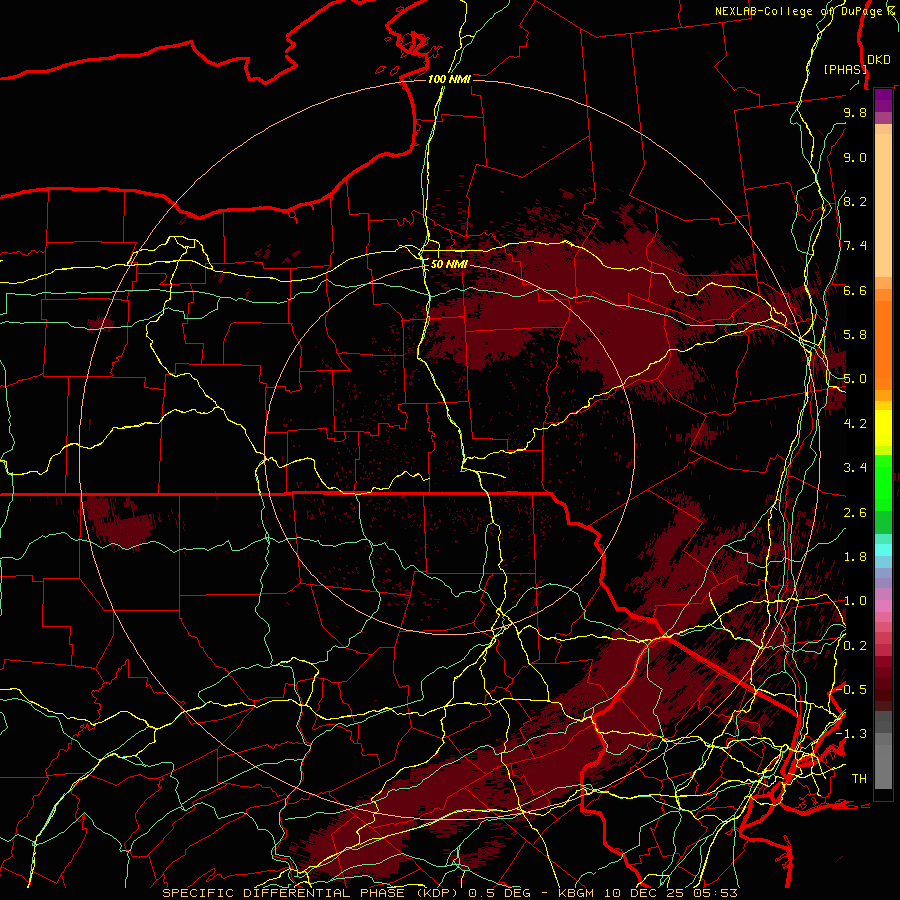Click the 4.2 value on the scale
Screen dimensions: 900x900
(x=855, y=424)
